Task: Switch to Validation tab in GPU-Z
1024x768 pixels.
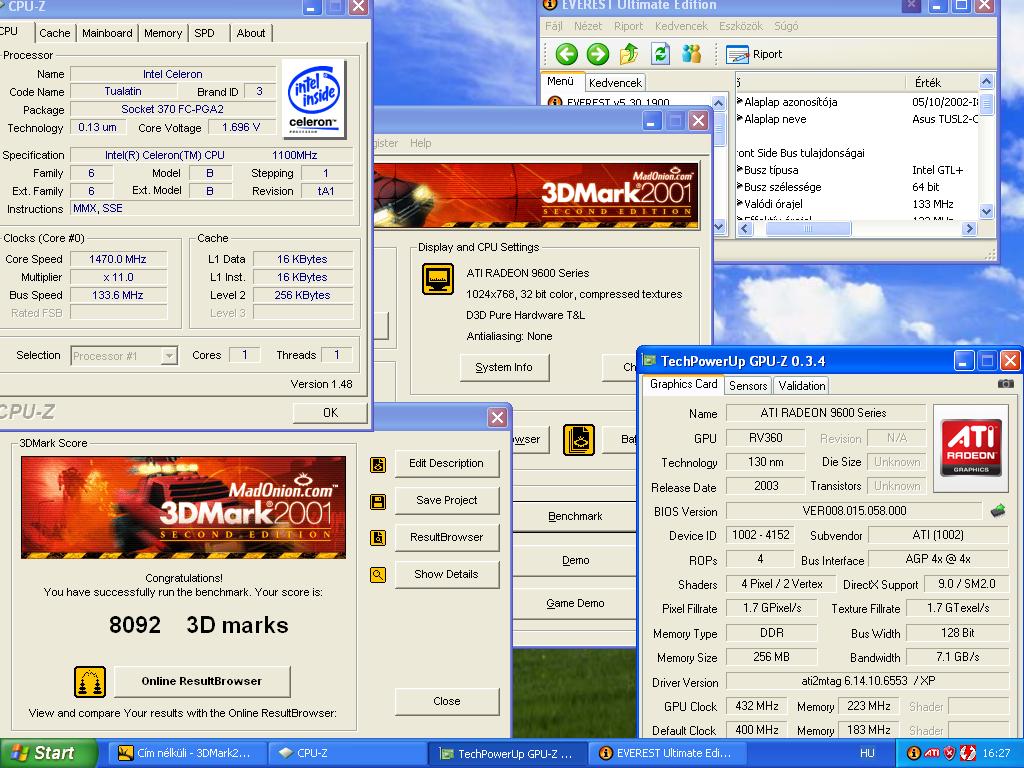Action: point(801,385)
